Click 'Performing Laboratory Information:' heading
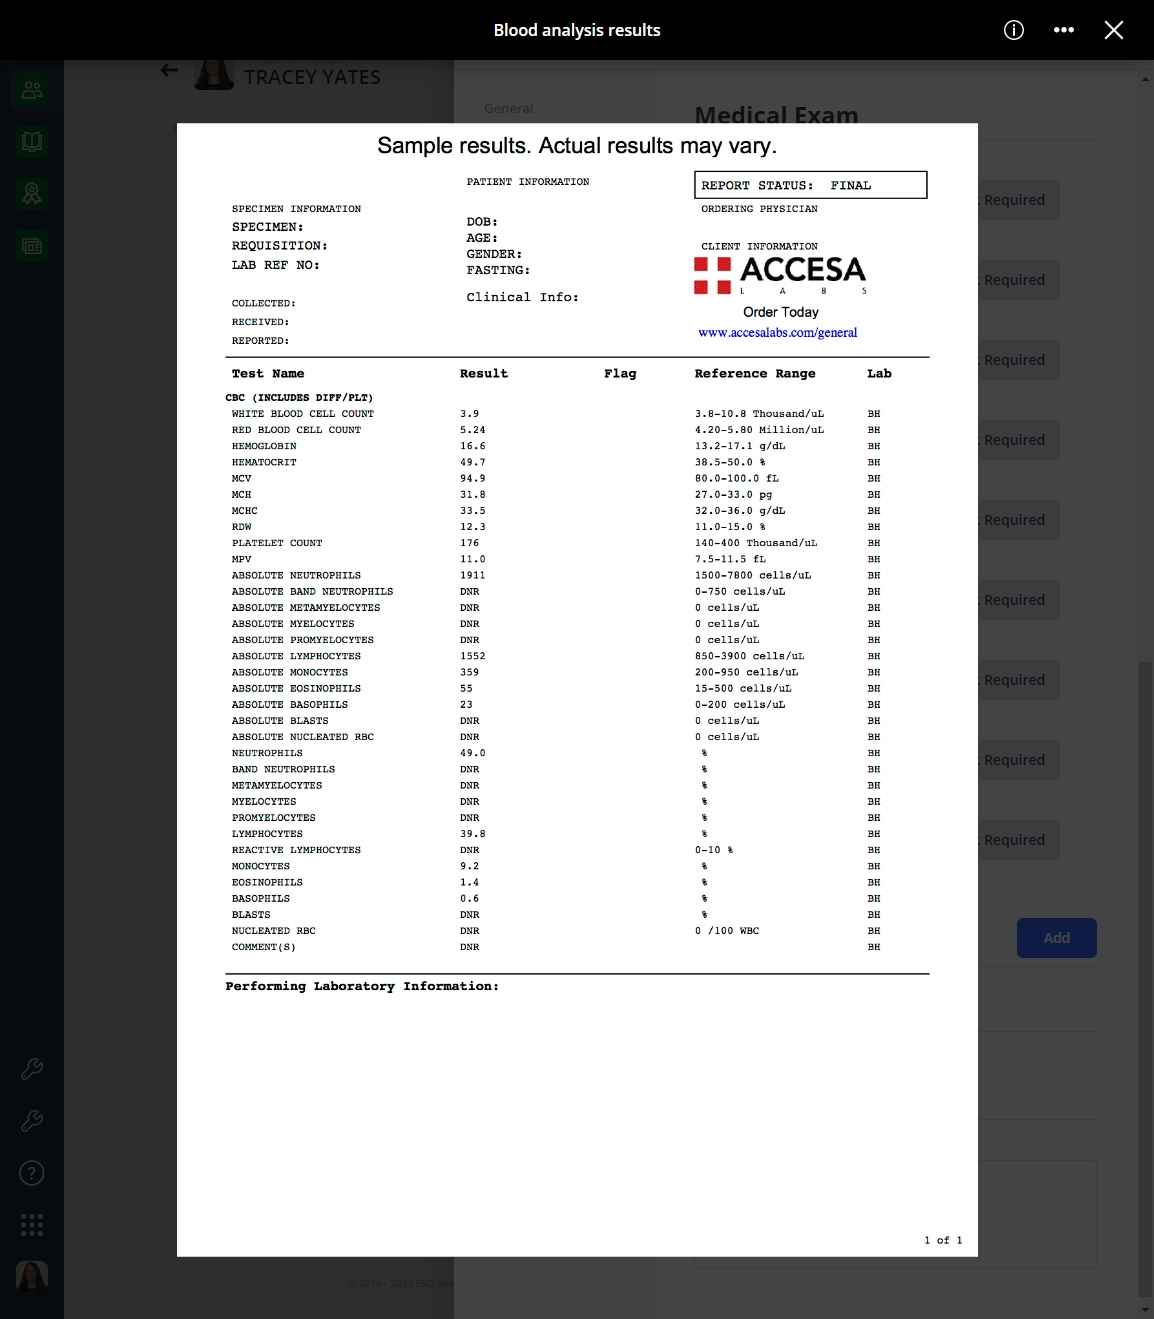 click(362, 987)
